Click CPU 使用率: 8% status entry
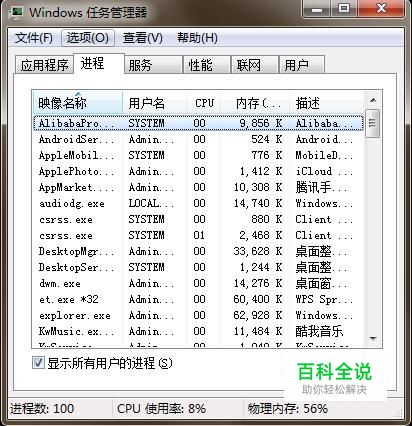Image resolution: width=412 pixels, height=426 pixels. click(x=161, y=409)
